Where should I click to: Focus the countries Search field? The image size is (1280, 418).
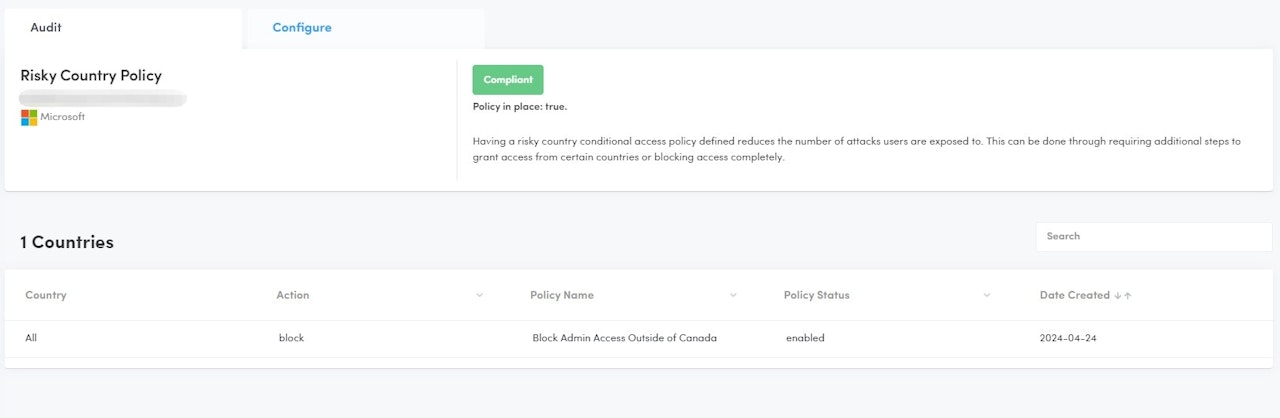click(x=1153, y=237)
